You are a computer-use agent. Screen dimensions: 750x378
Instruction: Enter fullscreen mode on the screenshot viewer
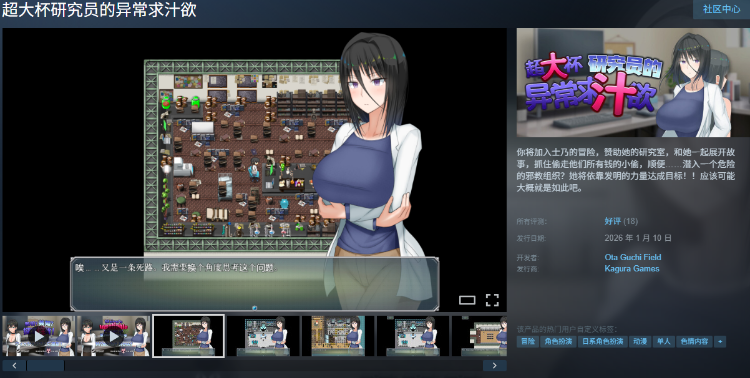pos(492,300)
